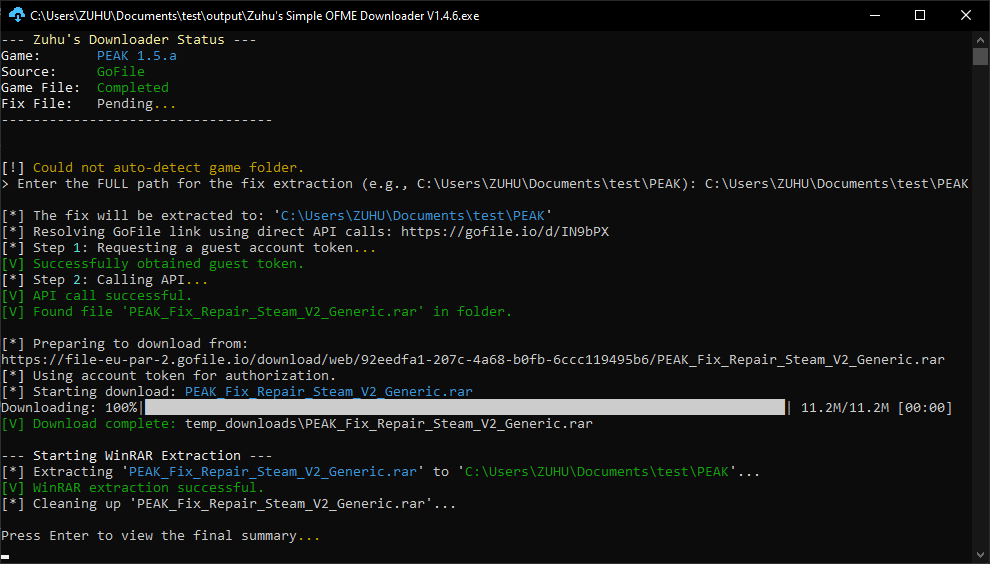Click the 'Zuhu's Downloader Status' header line
This screenshot has height=564, width=990.
click(129, 39)
